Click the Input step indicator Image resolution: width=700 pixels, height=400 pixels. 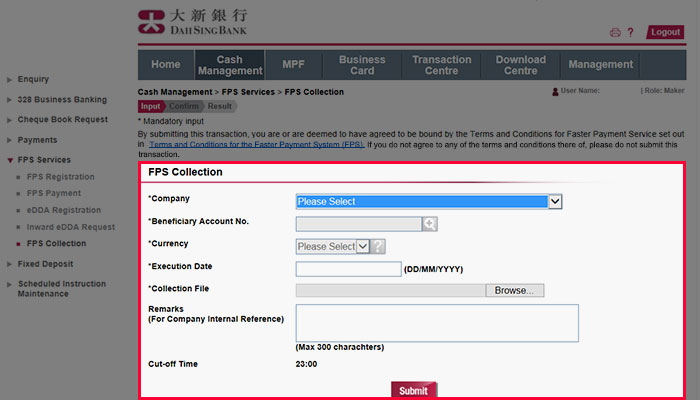click(x=150, y=106)
